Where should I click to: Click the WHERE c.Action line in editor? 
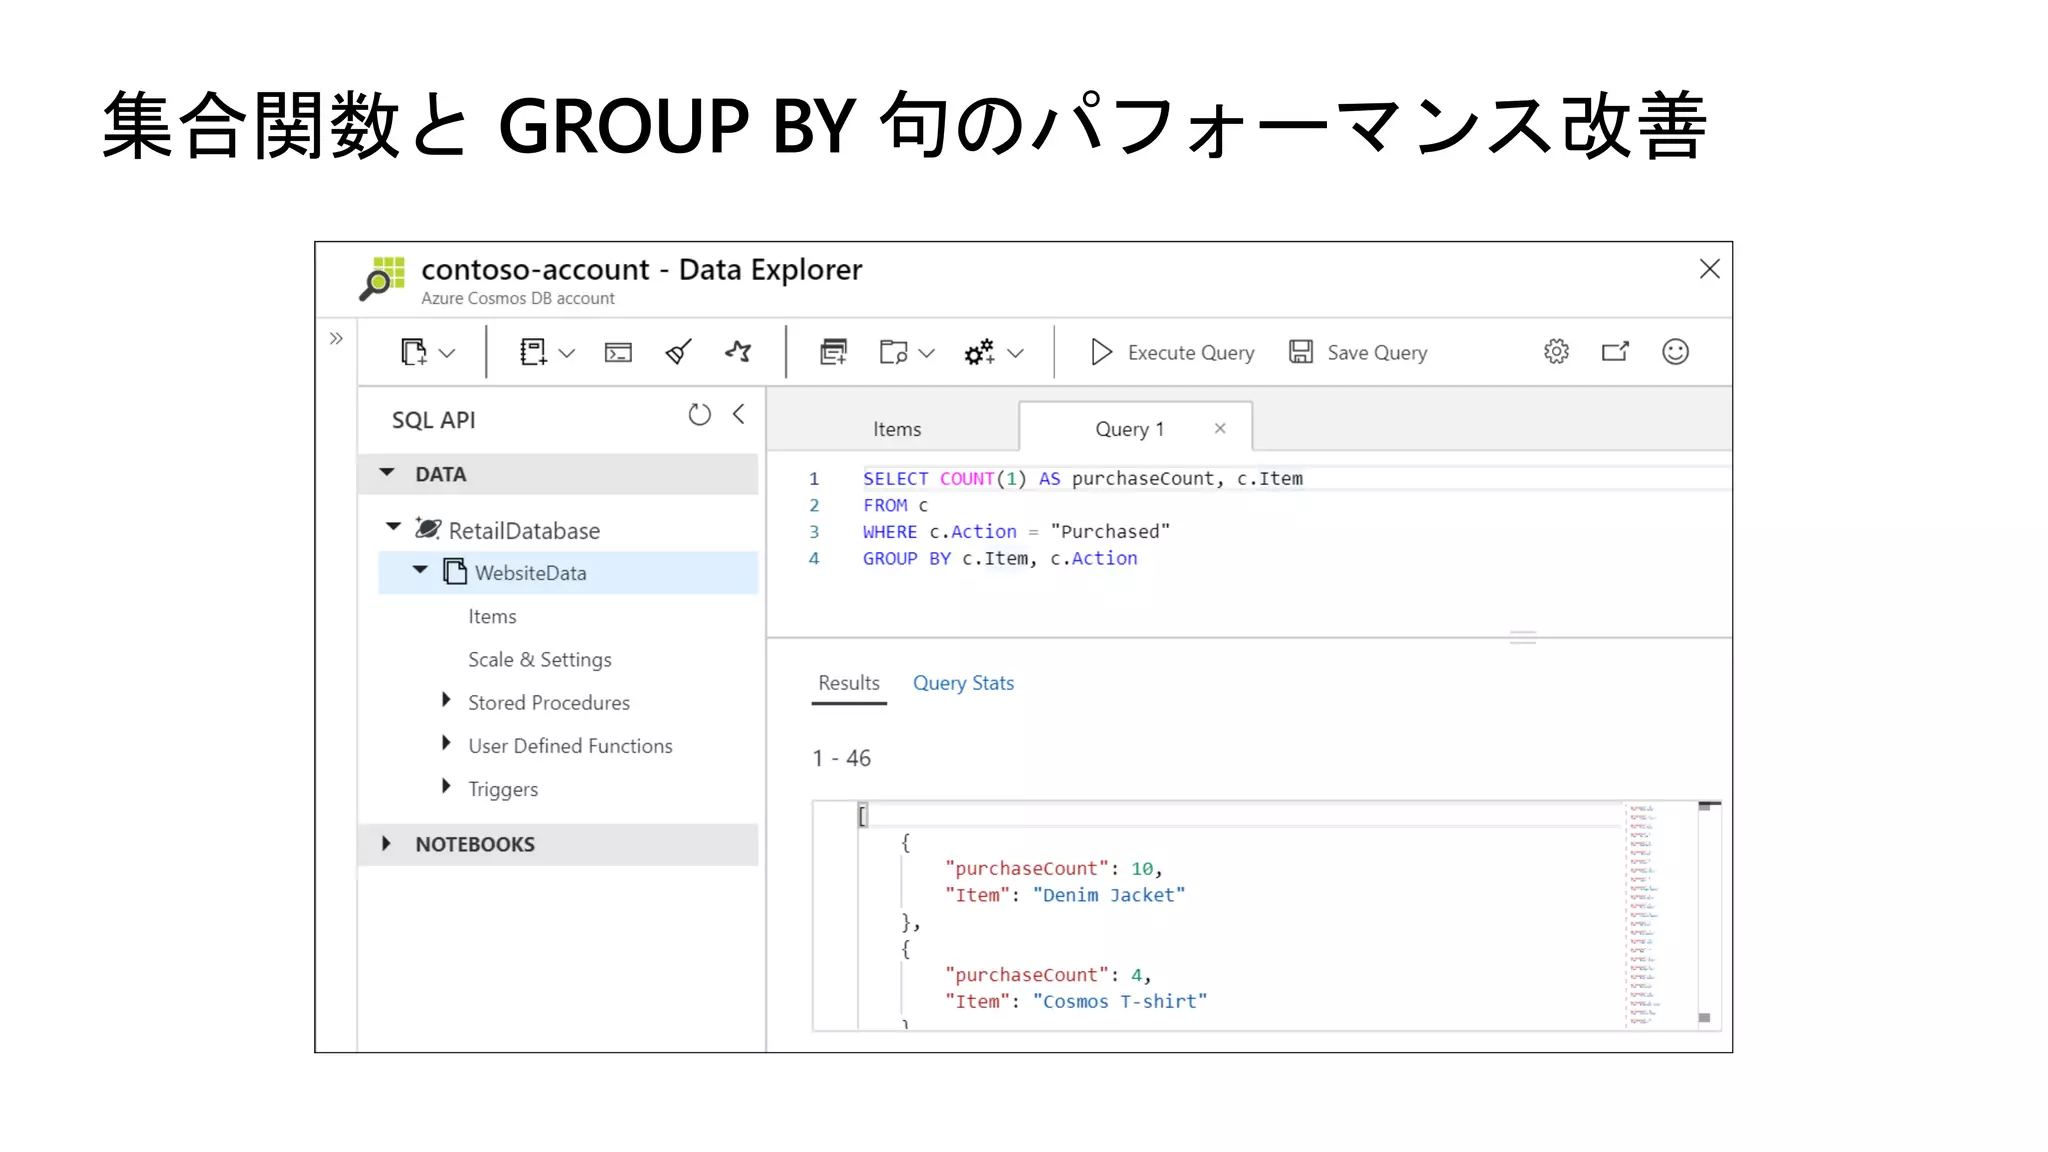click(1016, 532)
